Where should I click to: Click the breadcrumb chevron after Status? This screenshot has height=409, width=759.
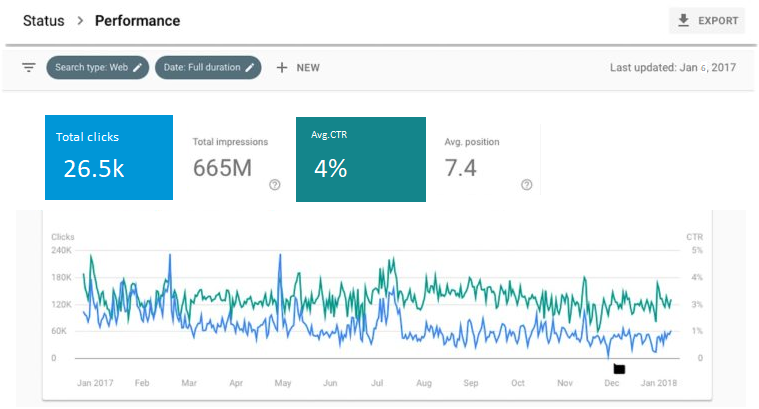point(80,20)
